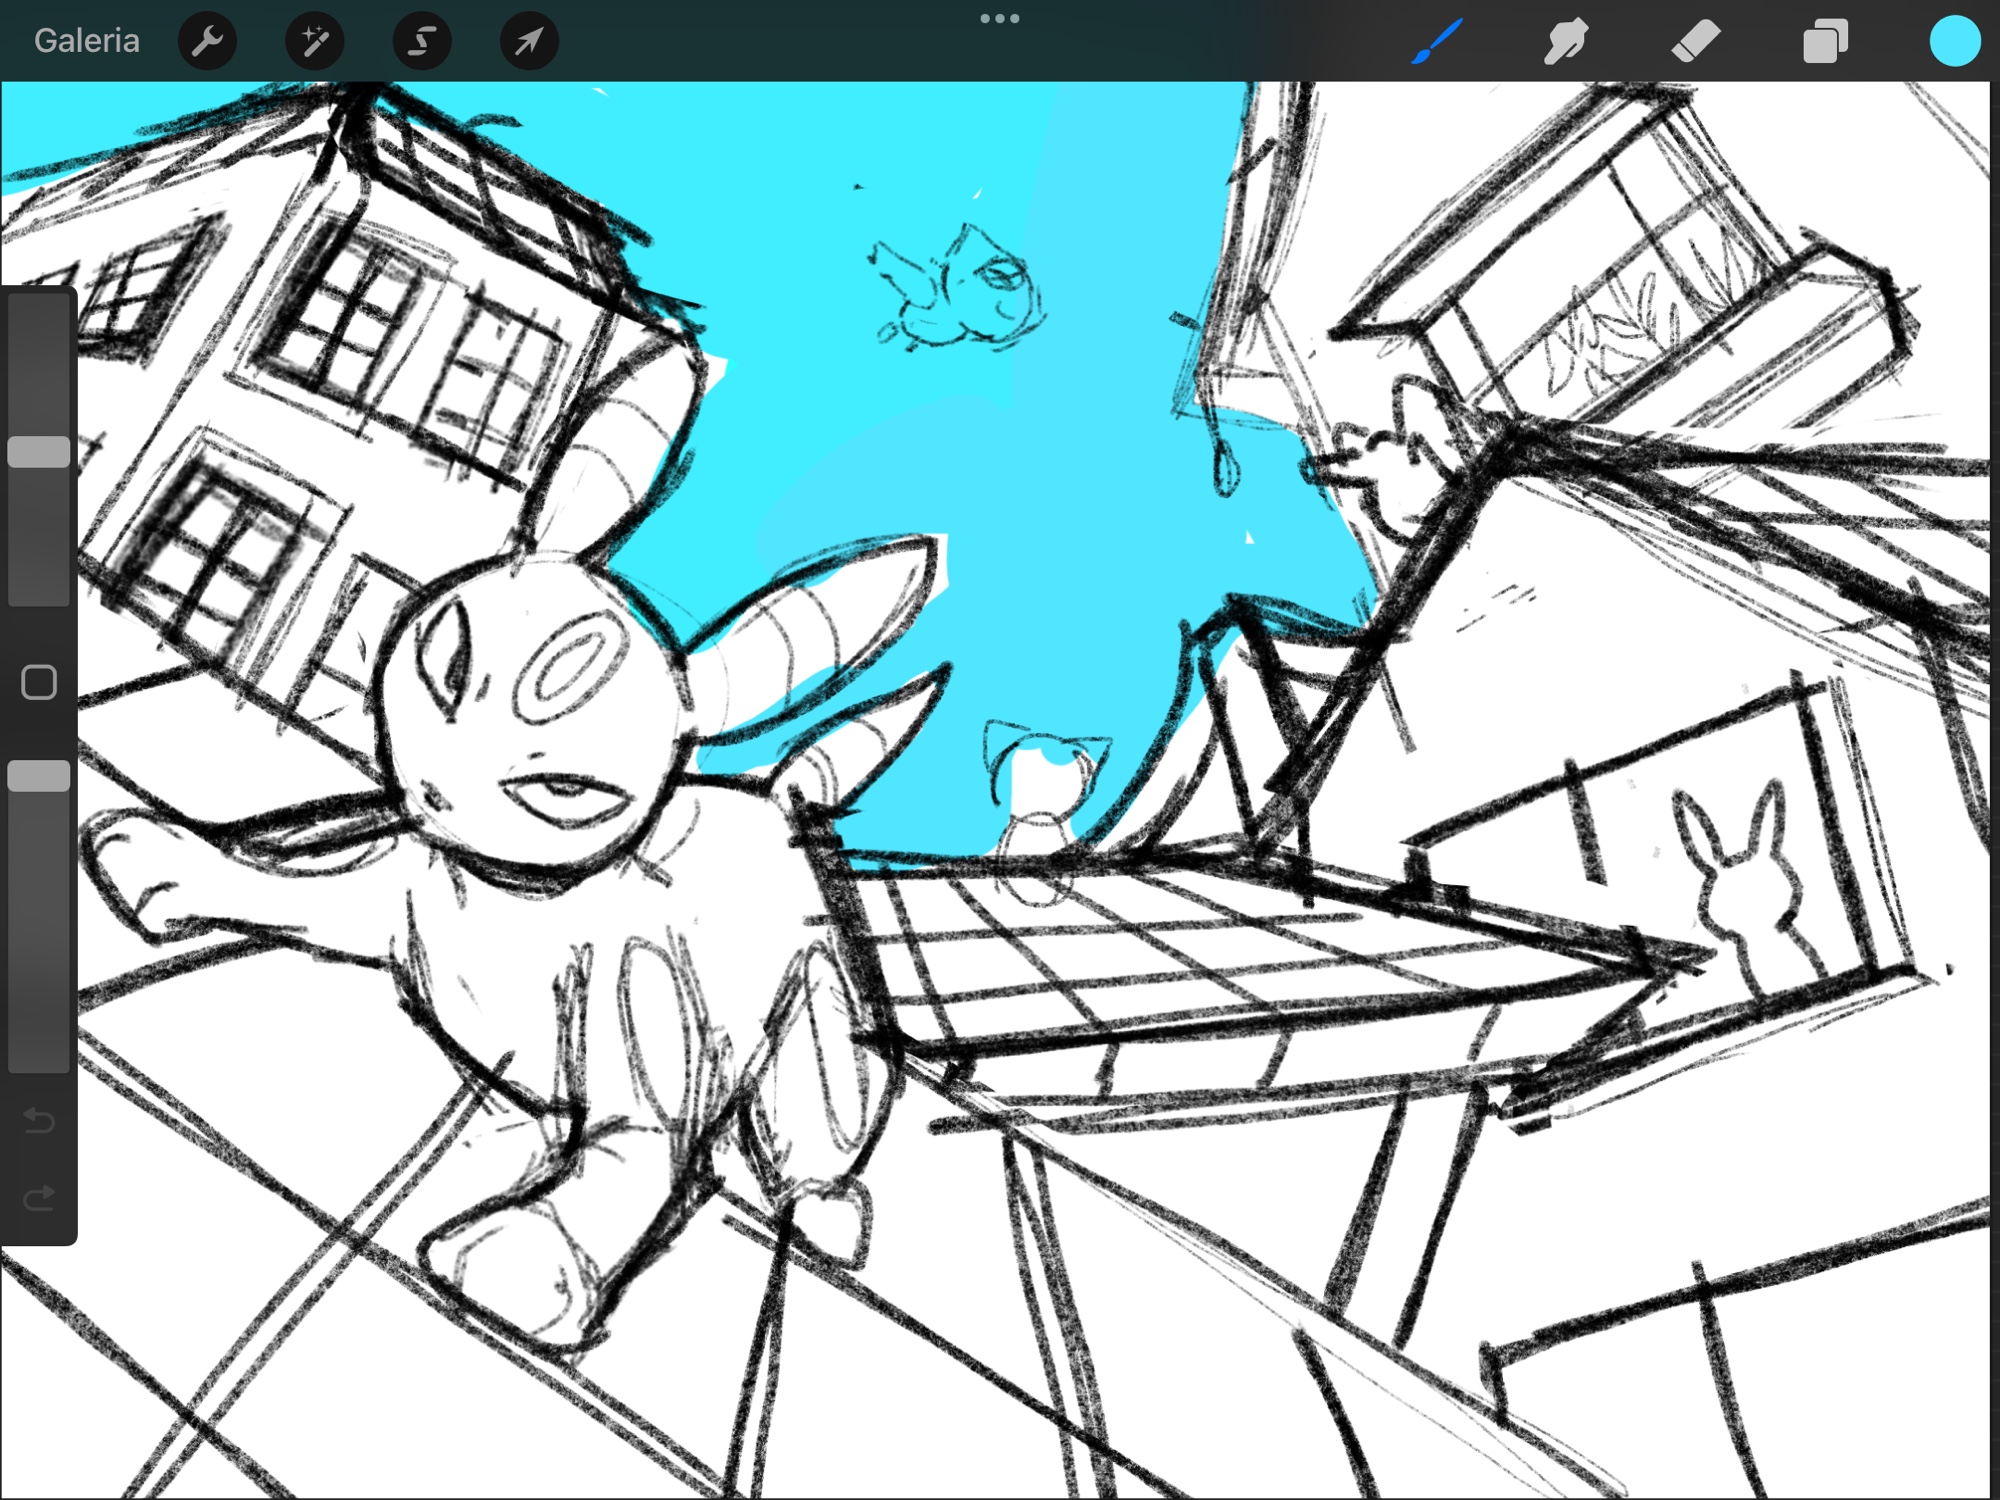Undo the last stroke
This screenshot has width=2000, height=1500.
pos(39,1119)
